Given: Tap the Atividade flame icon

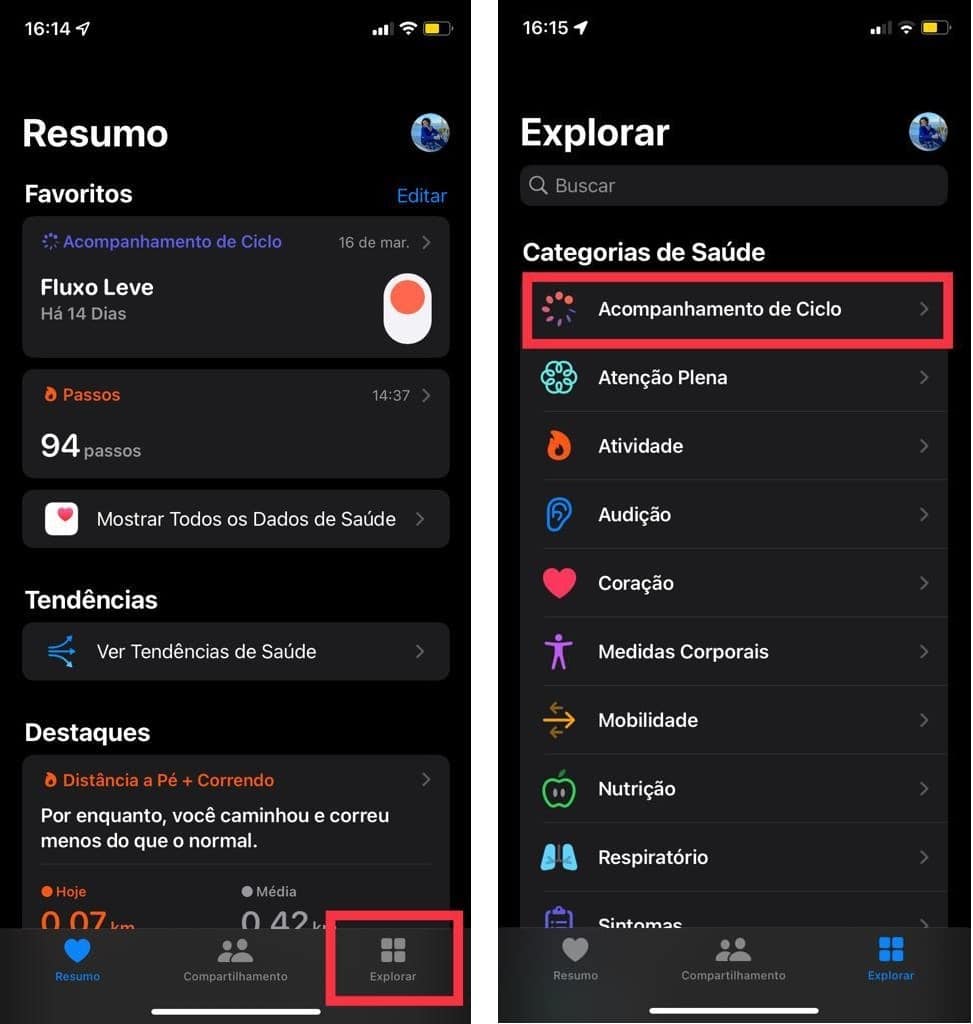Looking at the screenshot, I should pyautogui.click(x=558, y=446).
